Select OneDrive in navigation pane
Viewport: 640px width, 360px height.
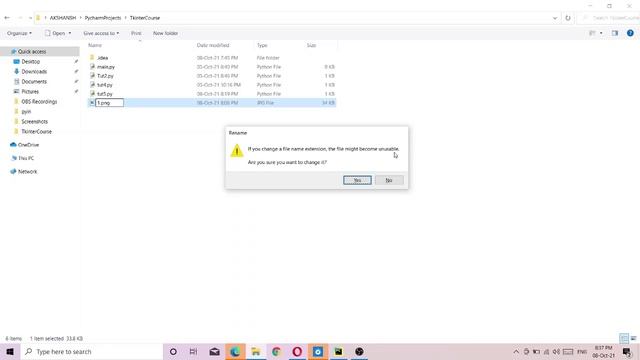coord(28,145)
